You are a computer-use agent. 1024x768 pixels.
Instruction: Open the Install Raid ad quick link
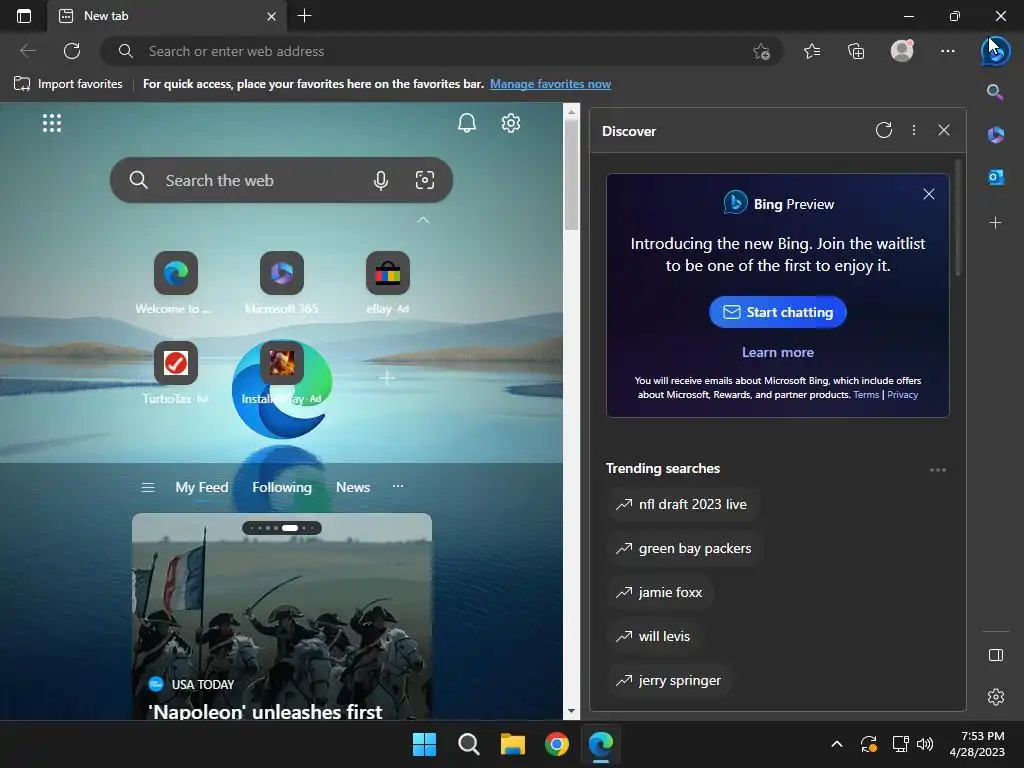click(x=281, y=373)
